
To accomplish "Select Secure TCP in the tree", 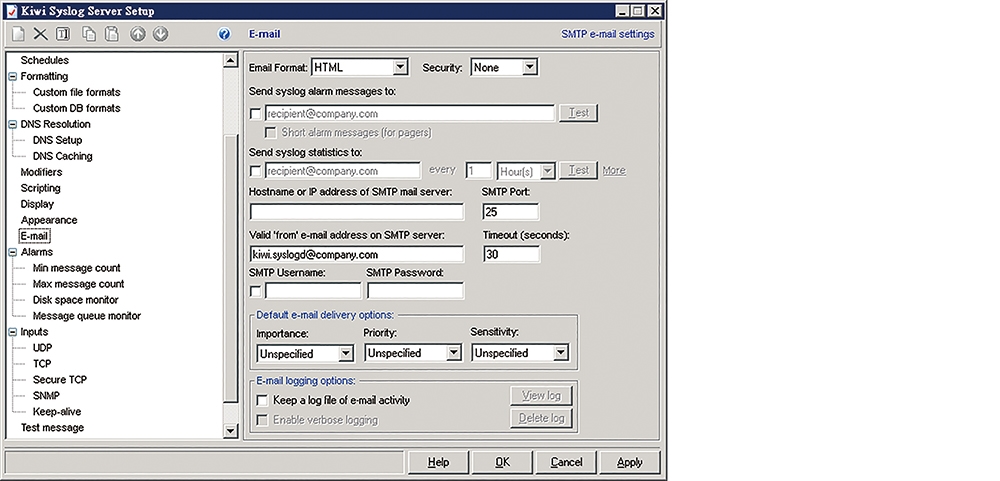I will tap(60, 380).
